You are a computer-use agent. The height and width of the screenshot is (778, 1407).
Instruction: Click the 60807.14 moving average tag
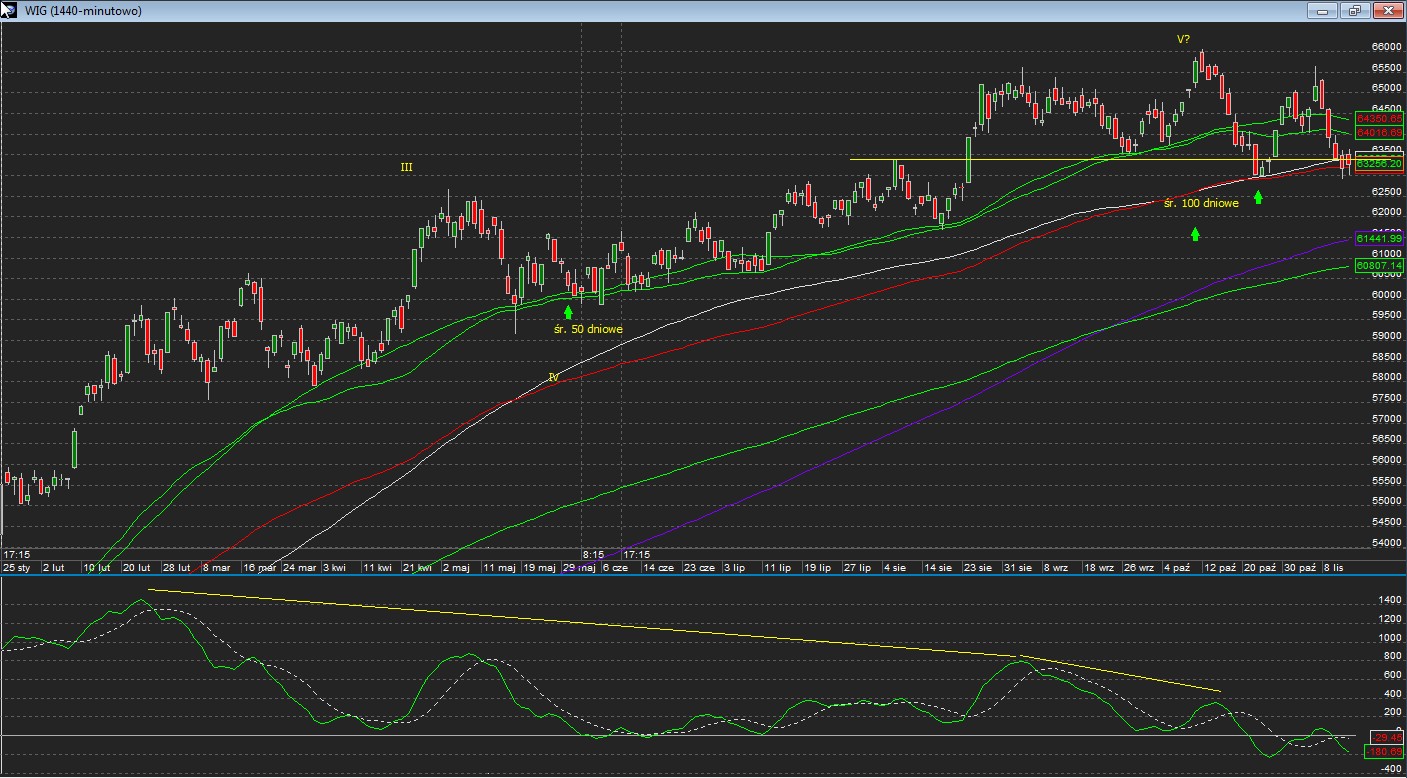tap(1379, 266)
